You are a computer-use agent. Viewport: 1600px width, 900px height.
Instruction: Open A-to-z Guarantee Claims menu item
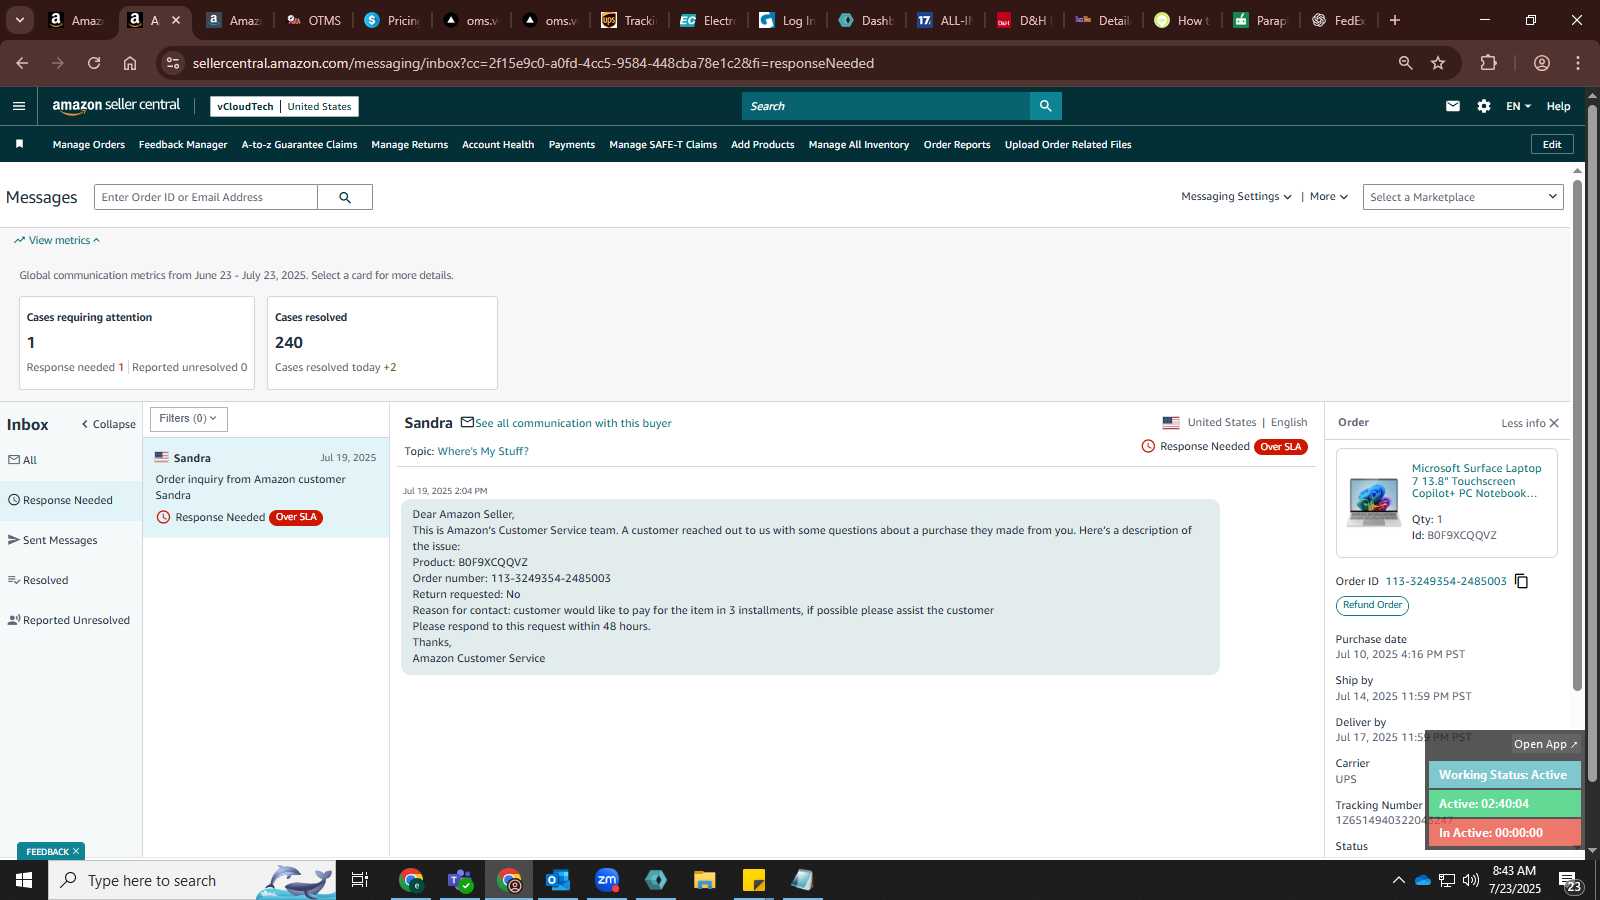tap(299, 144)
